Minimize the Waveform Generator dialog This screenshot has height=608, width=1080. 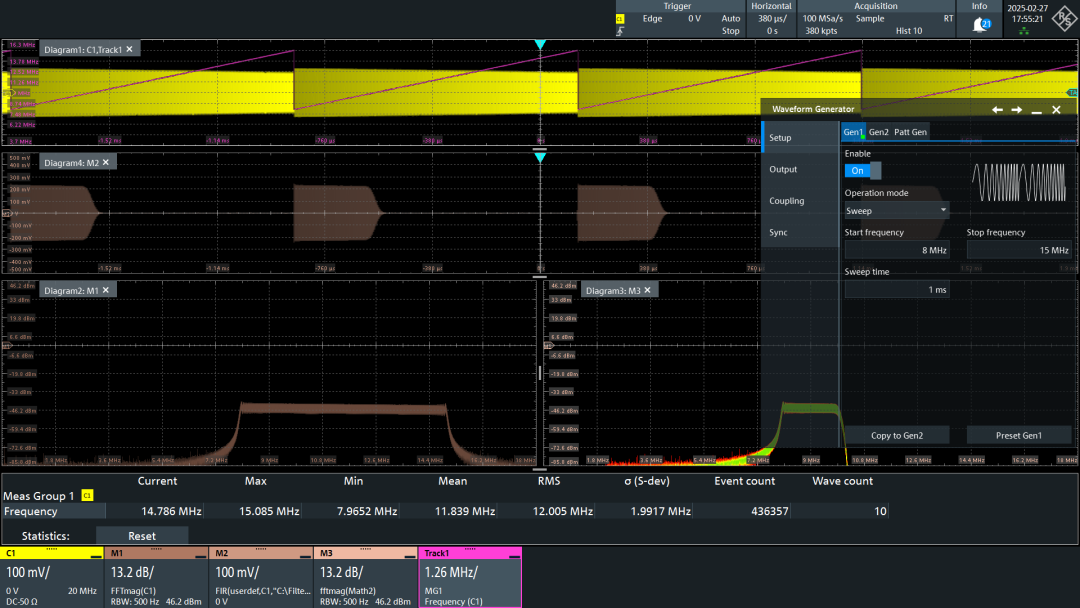point(1037,110)
